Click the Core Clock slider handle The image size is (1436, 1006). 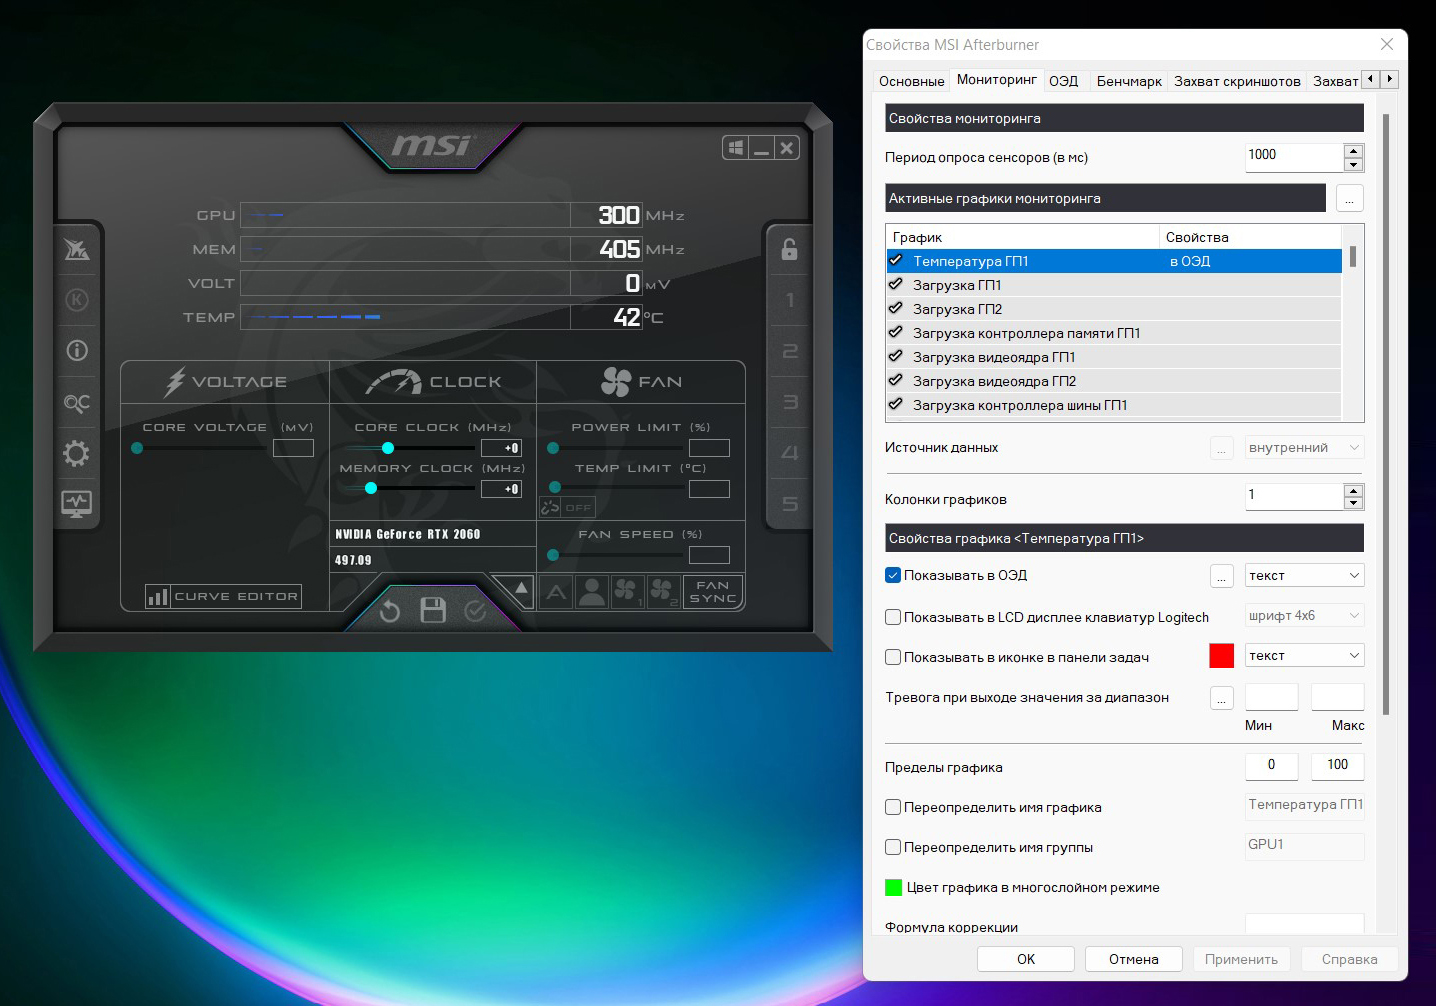(x=388, y=448)
